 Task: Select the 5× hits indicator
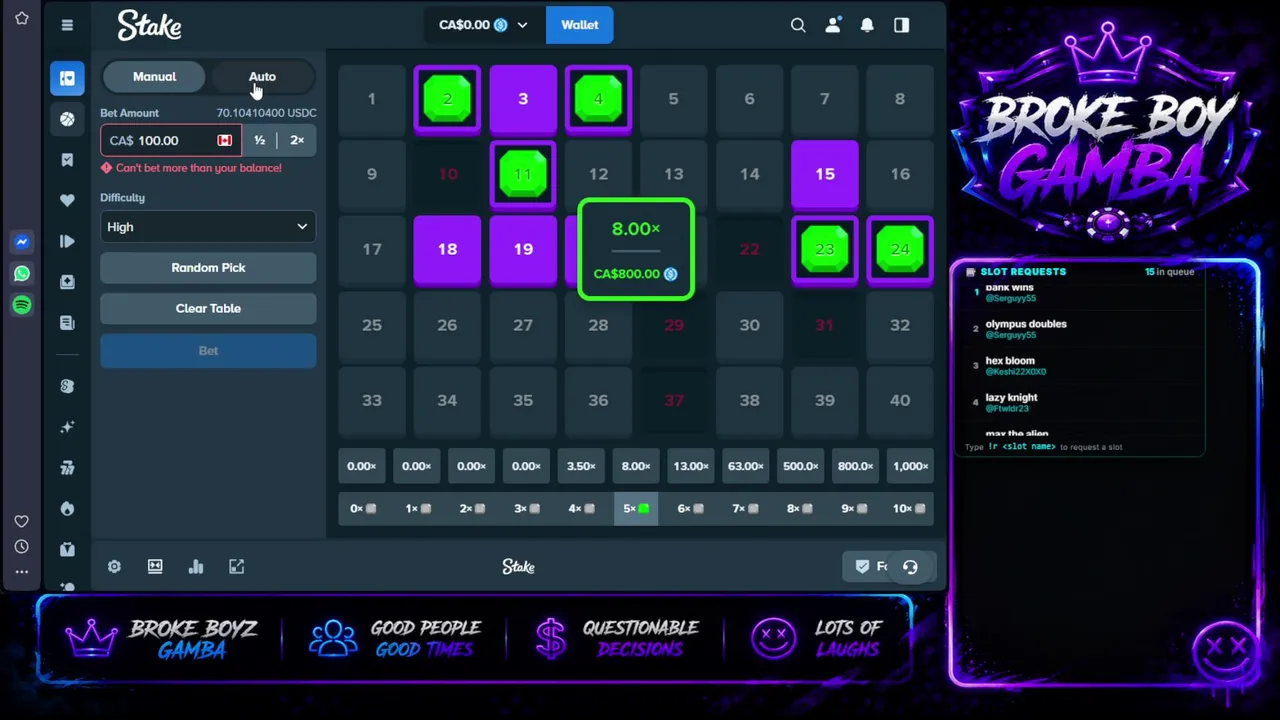point(636,509)
